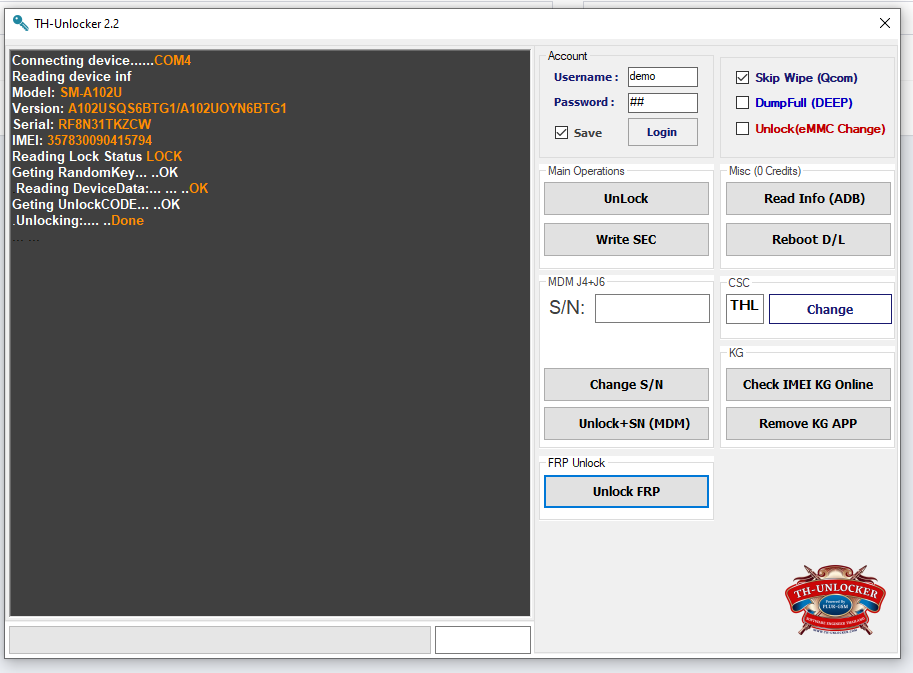Viewport: 913px width, 673px height.
Task: Click the Change S/N button
Action: tap(626, 384)
